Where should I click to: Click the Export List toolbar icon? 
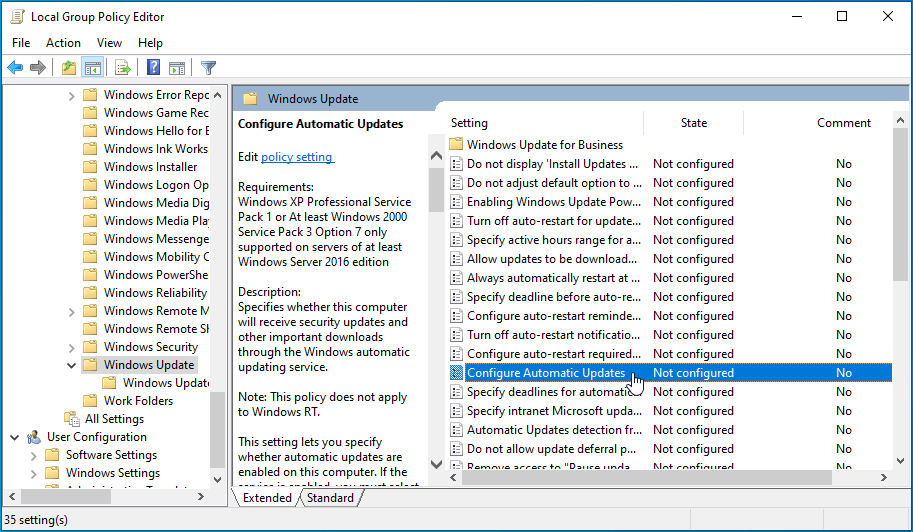[x=123, y=68]
